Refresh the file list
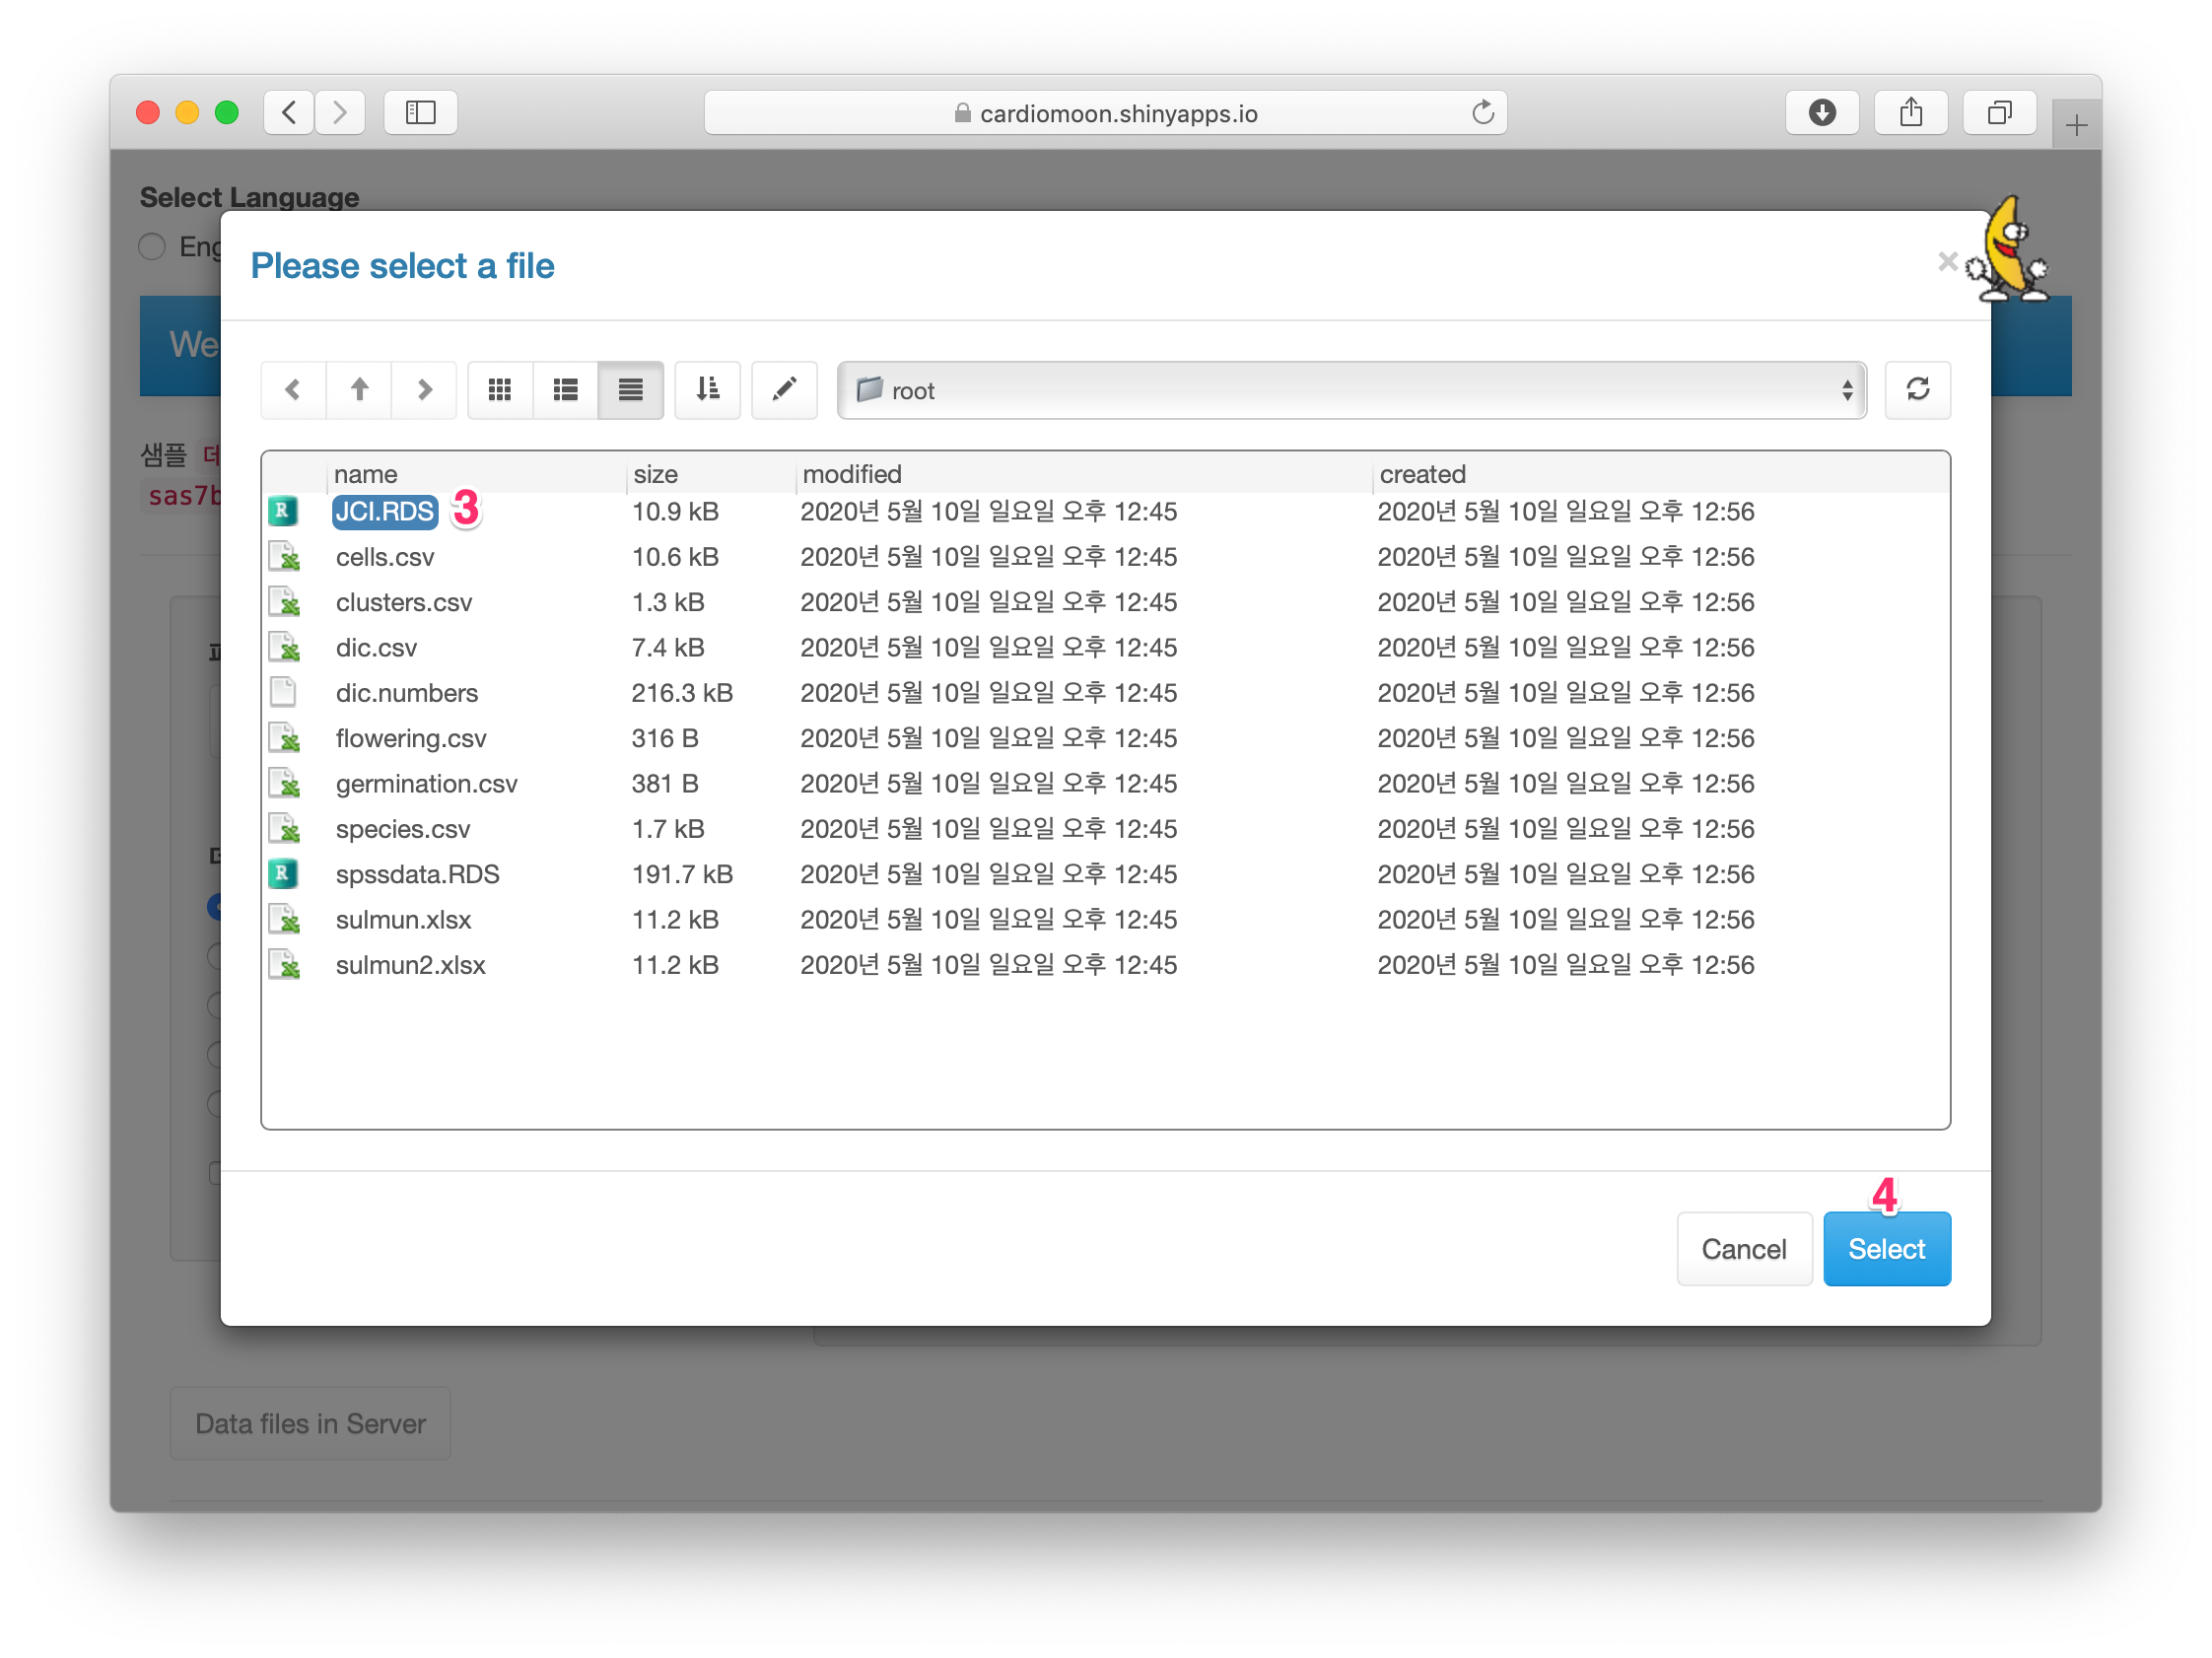 1917,390
